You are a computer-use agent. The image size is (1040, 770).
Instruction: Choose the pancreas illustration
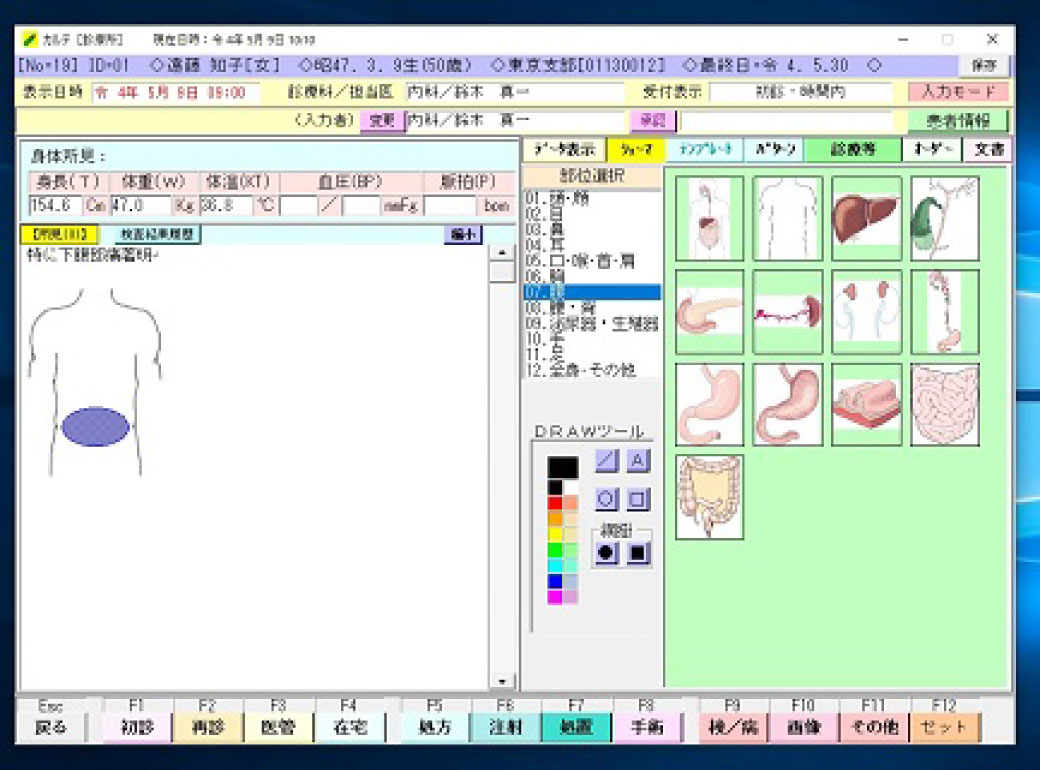coord(709,311)
